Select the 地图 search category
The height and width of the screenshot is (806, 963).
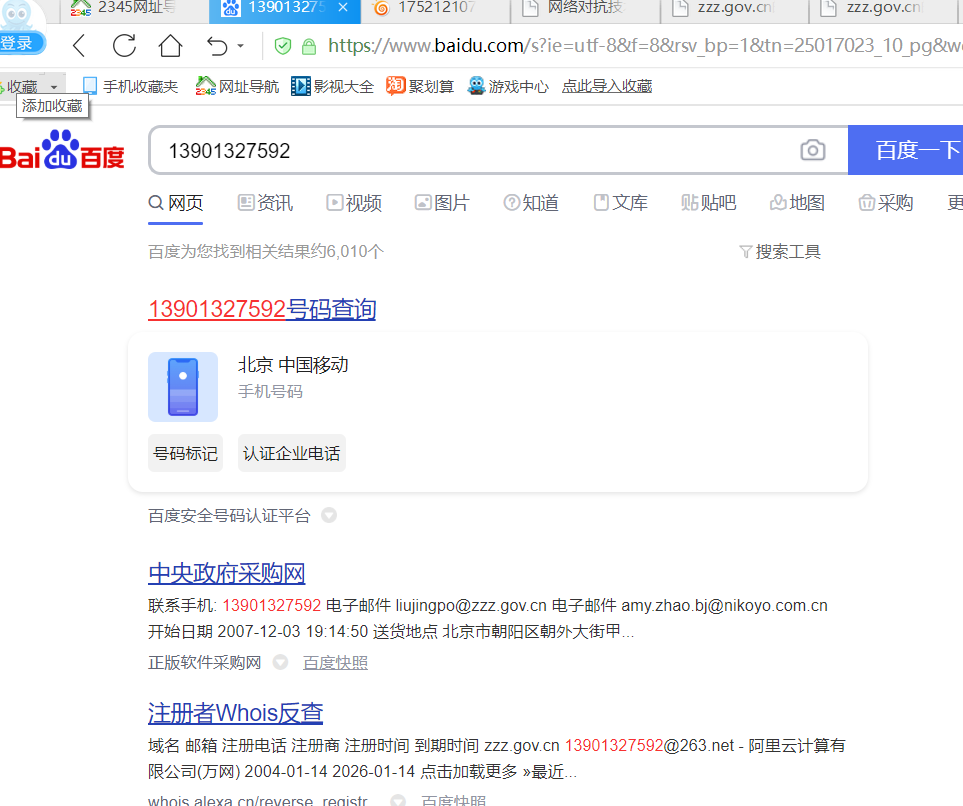tap(797, 203)
